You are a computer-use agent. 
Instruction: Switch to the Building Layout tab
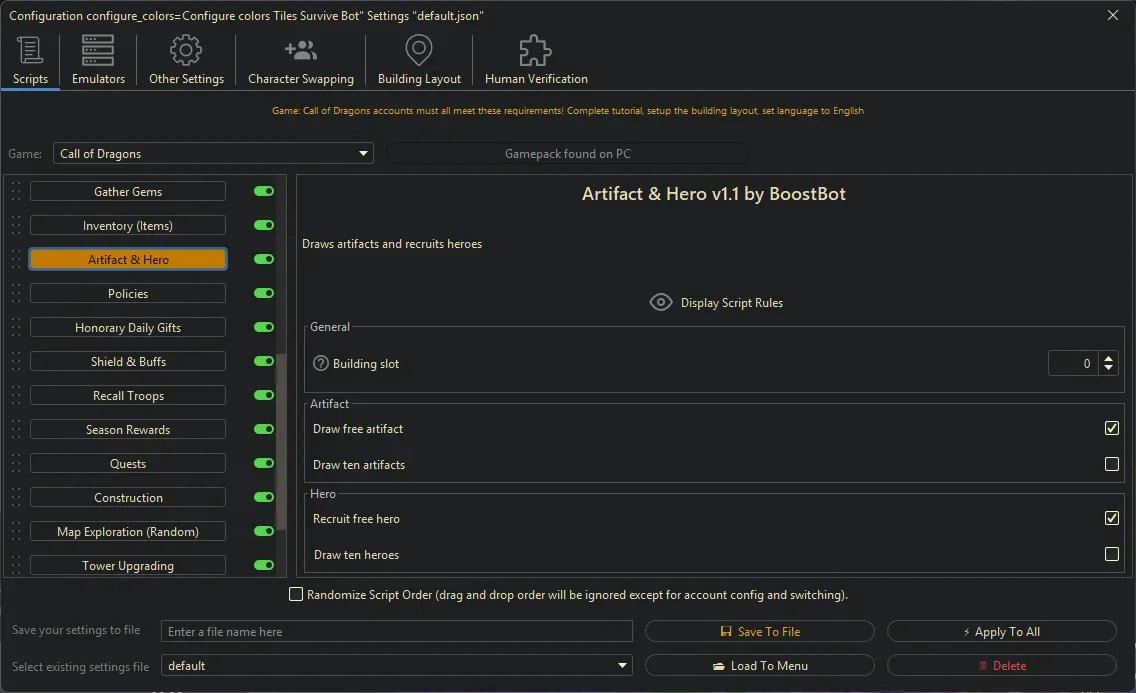coord(418,60)
